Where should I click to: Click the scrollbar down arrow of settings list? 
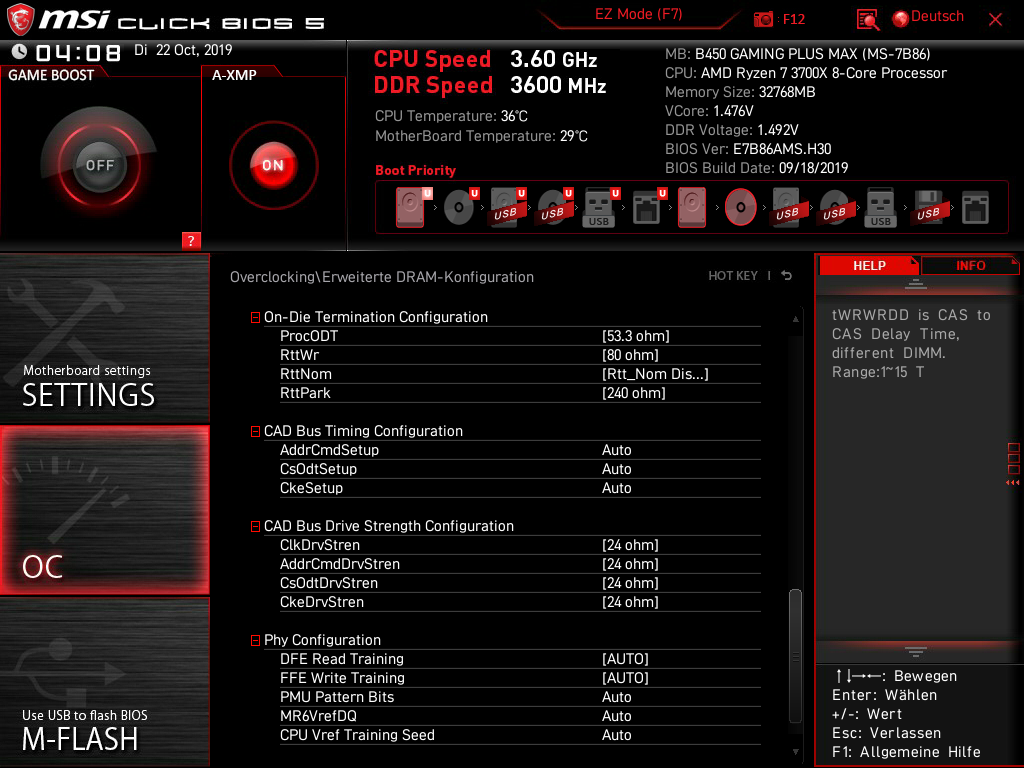795,752
